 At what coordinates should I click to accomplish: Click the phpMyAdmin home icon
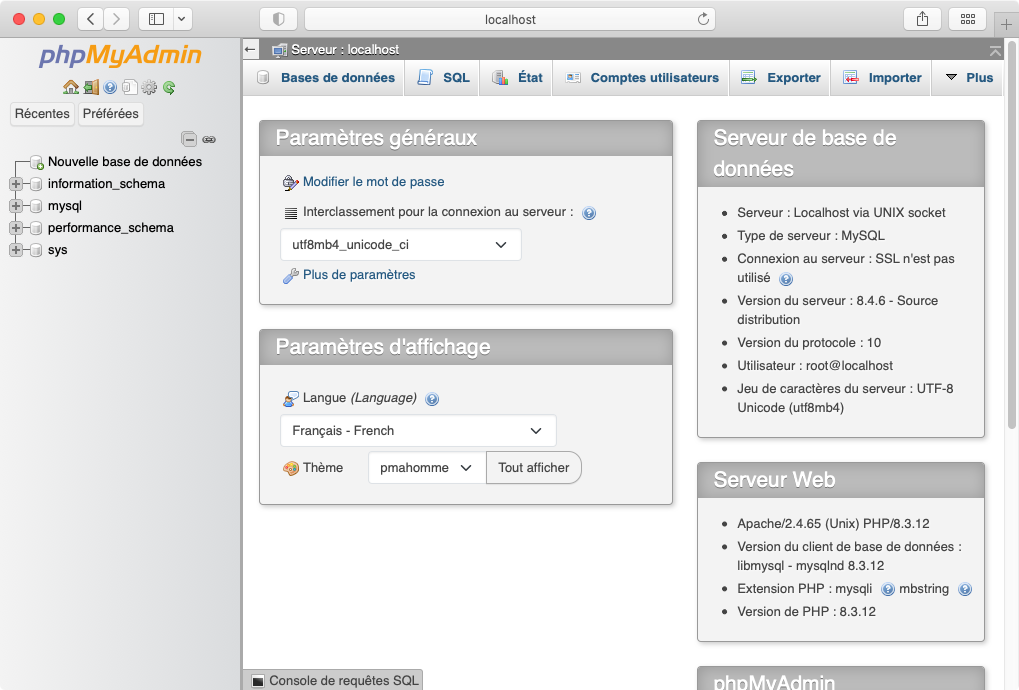pos(70,88)
